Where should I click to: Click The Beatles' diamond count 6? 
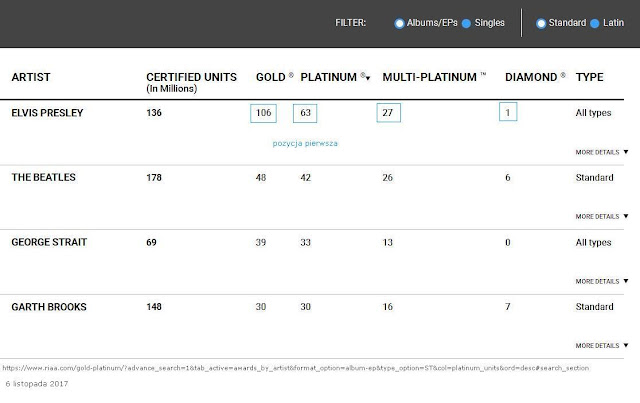point(508,178)
